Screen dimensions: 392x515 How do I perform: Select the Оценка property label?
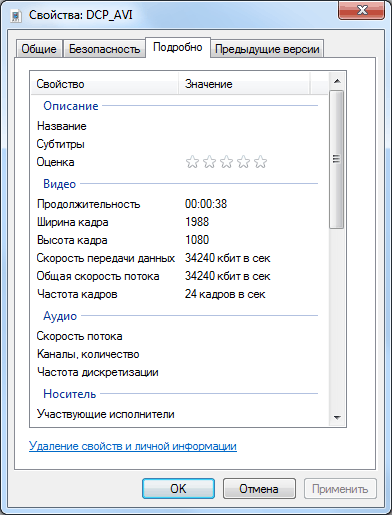[x=55, y=162]
